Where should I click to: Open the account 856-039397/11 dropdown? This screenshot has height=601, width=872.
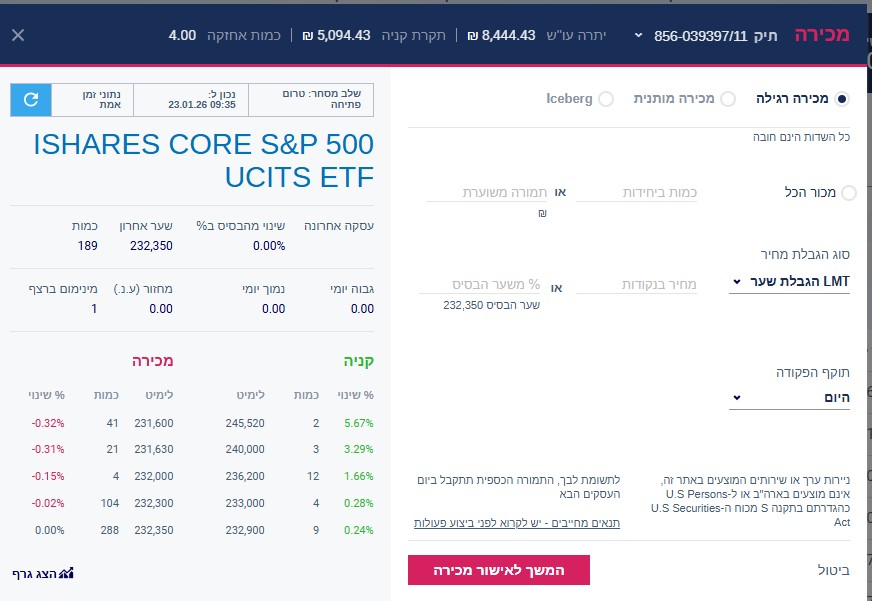click(x=637, y=36)
